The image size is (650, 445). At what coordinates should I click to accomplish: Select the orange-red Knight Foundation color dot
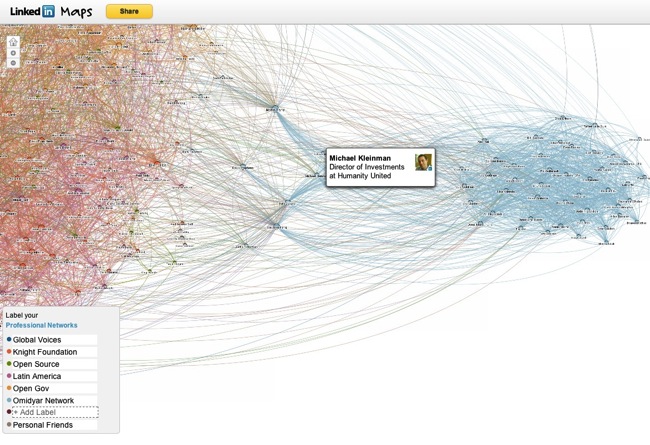(9, 351)
